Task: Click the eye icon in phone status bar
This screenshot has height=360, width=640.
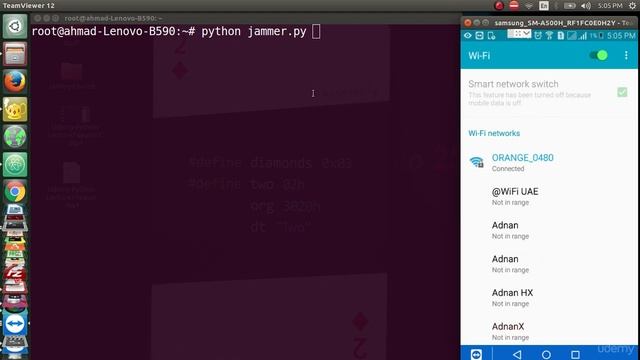Action: pos(468,36)
